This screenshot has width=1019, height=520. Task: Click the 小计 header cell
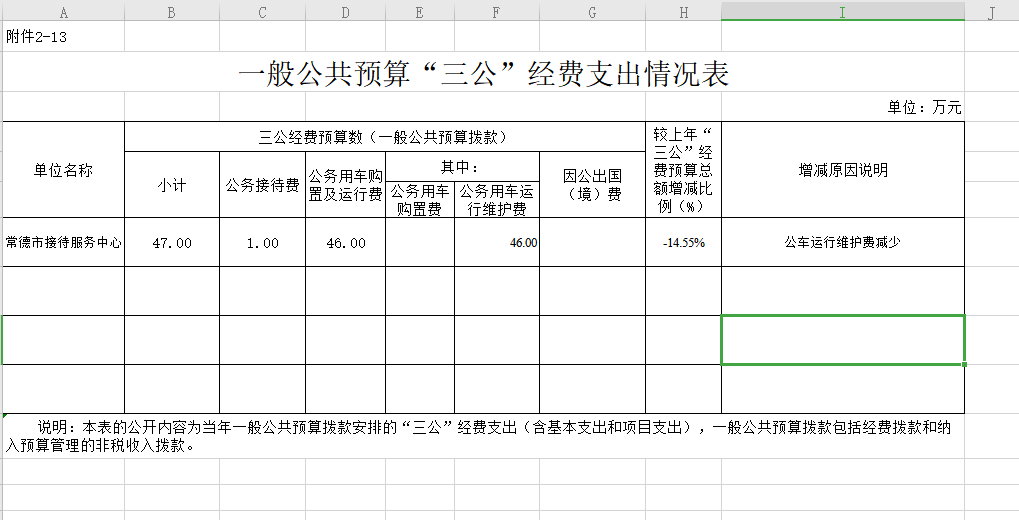tap(172, 185)
